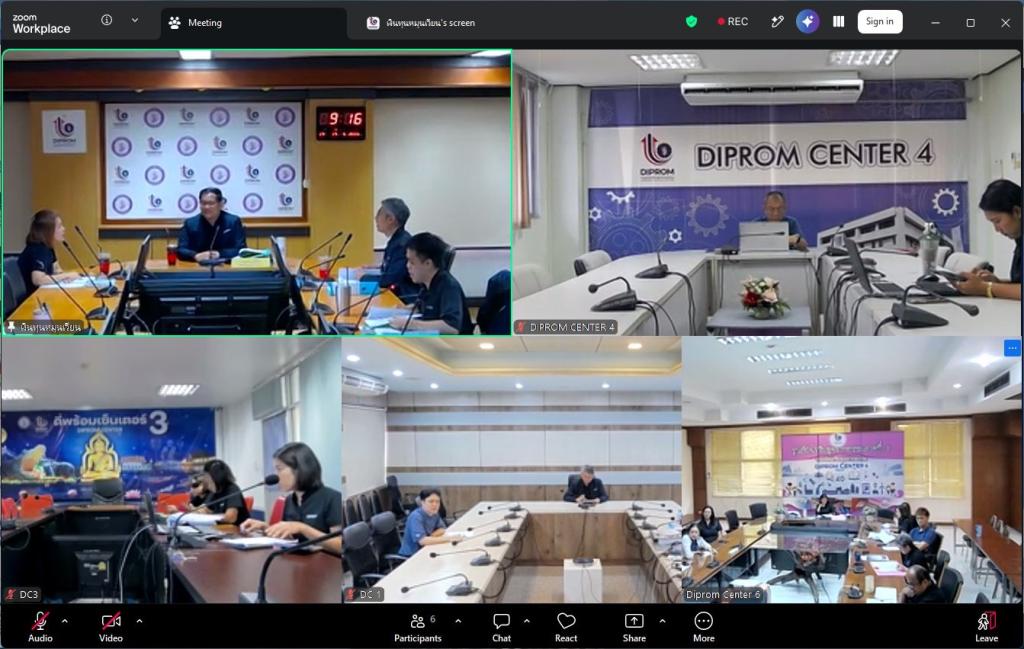Click green encryption shield icon
Screen dimensions: 1024x649
[x=692, y=22]
